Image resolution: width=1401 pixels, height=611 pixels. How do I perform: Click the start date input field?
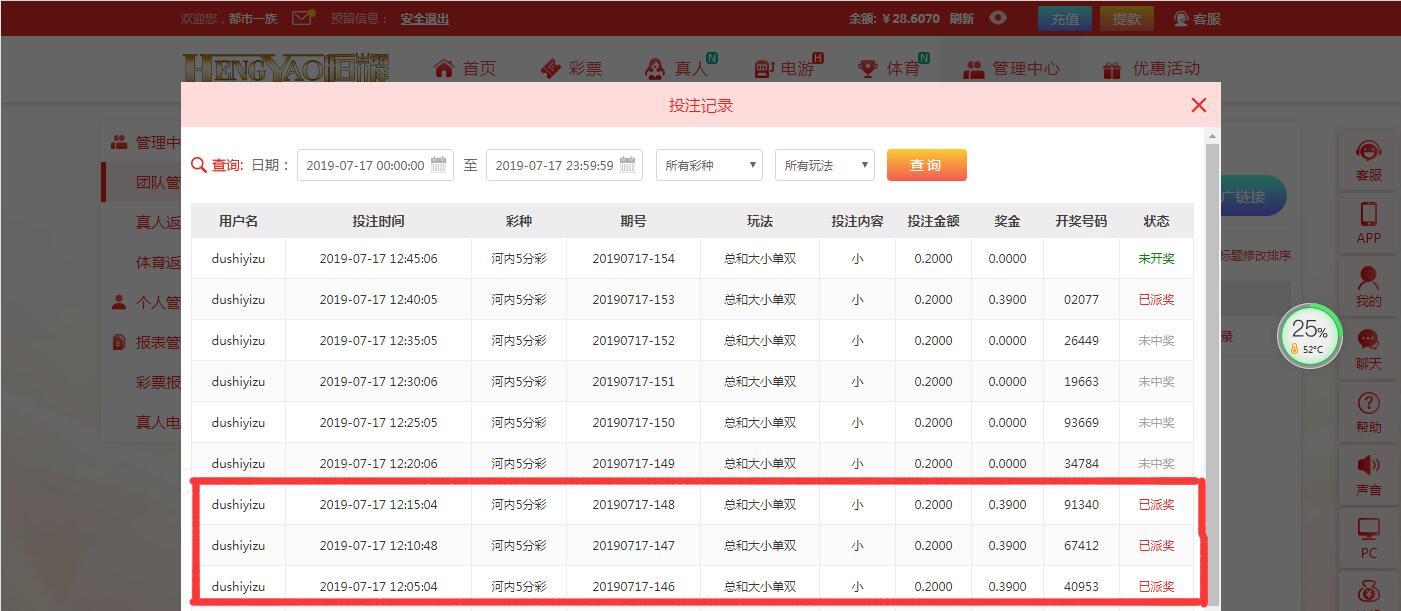[x=375, y=165]
